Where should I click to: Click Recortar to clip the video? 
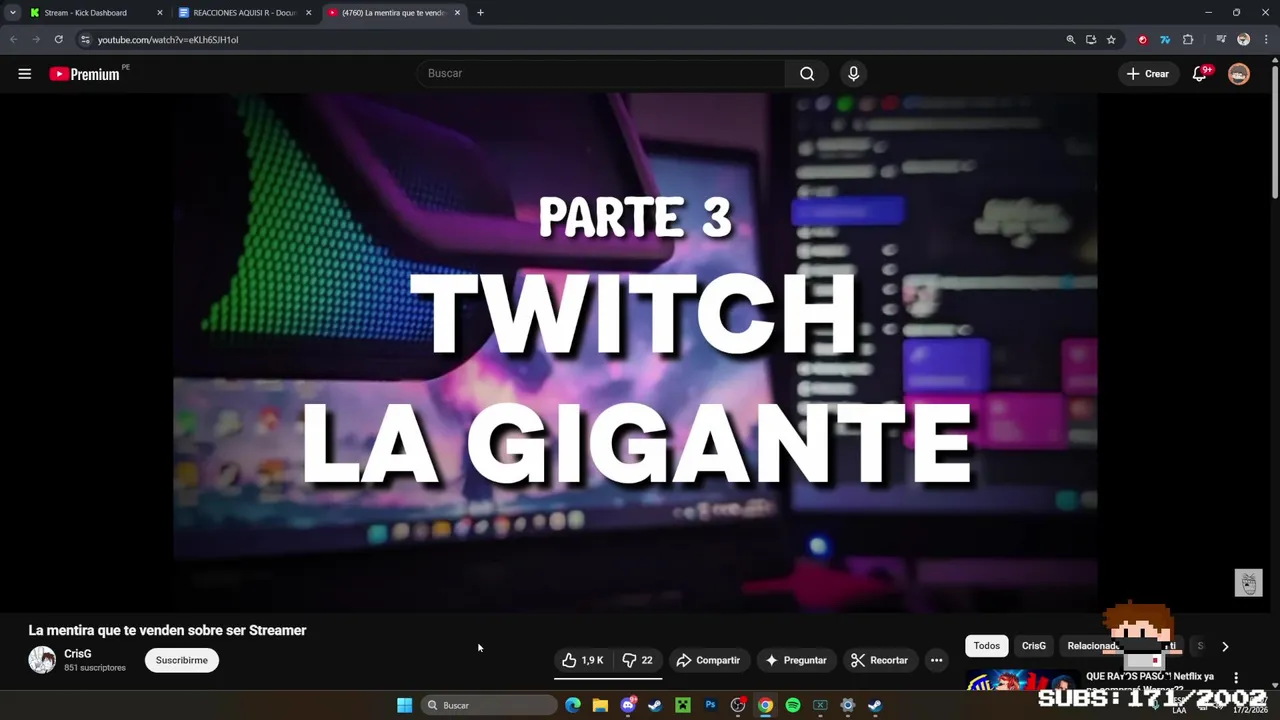pyautogui.click(x=879, y=660)
